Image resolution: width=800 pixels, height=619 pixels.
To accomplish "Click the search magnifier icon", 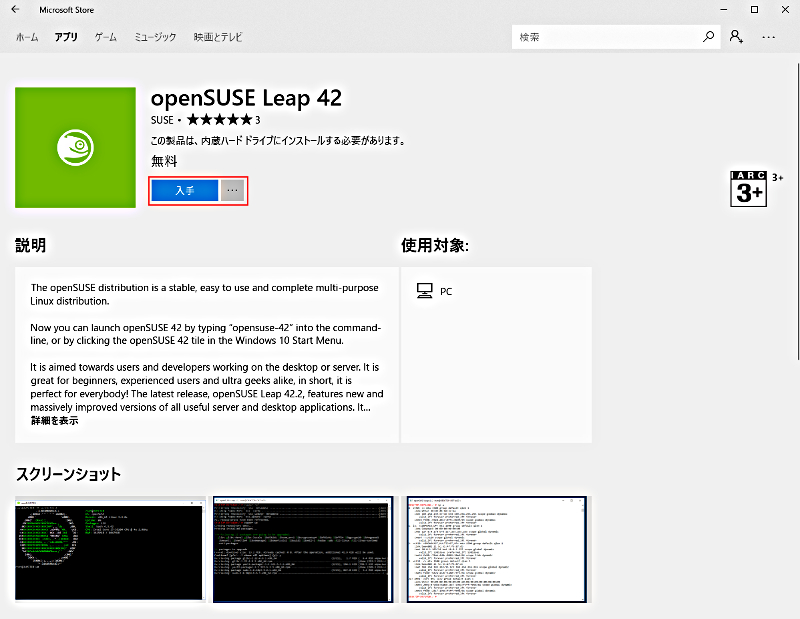I will tap(708, 37).
